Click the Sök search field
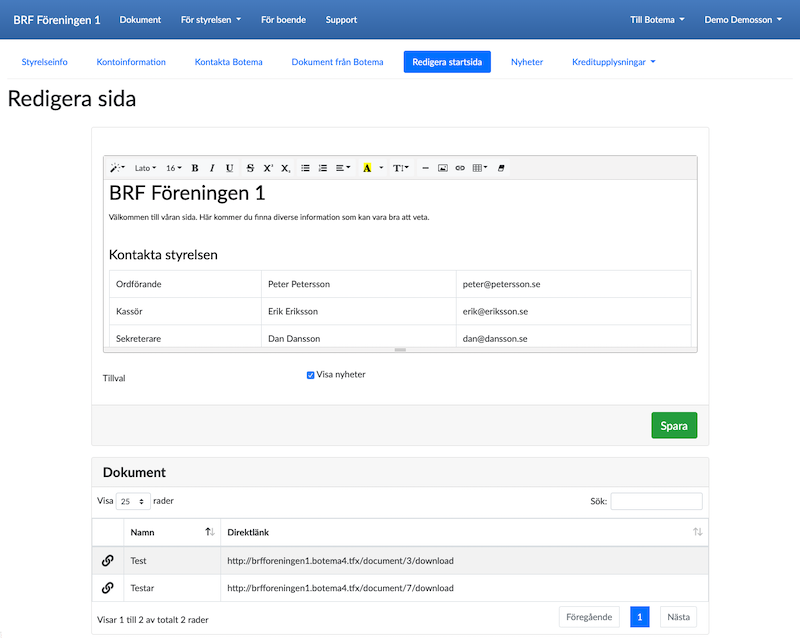Screen dimensions: 800x638 click(656, 501)
